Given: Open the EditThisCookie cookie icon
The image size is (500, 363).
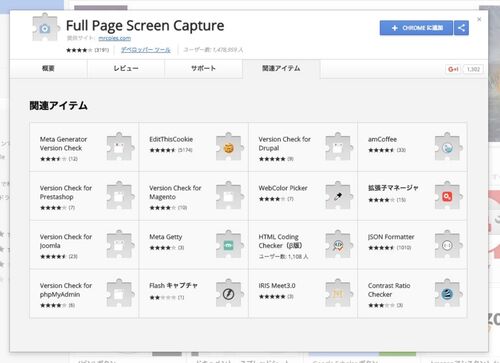Looking at the screenshot, I should [x=230, y=147].
